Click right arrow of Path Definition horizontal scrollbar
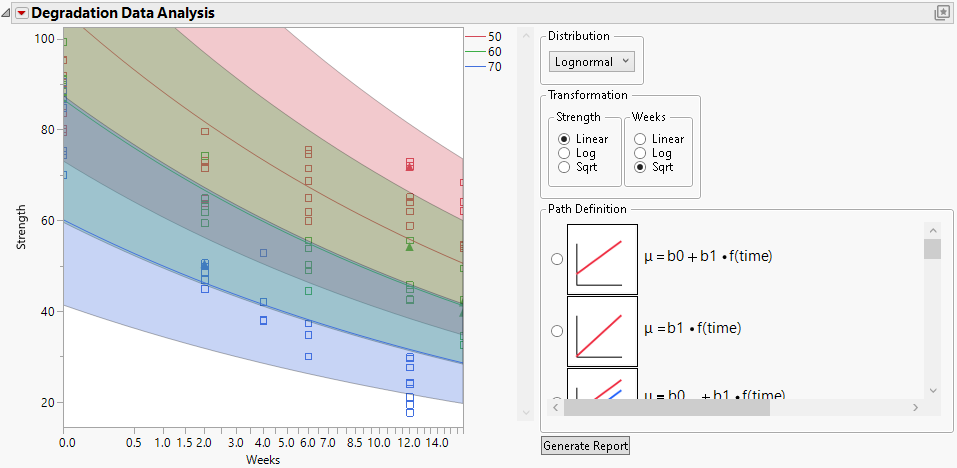This screenshot has height=468, width=957. coord(914,408)
